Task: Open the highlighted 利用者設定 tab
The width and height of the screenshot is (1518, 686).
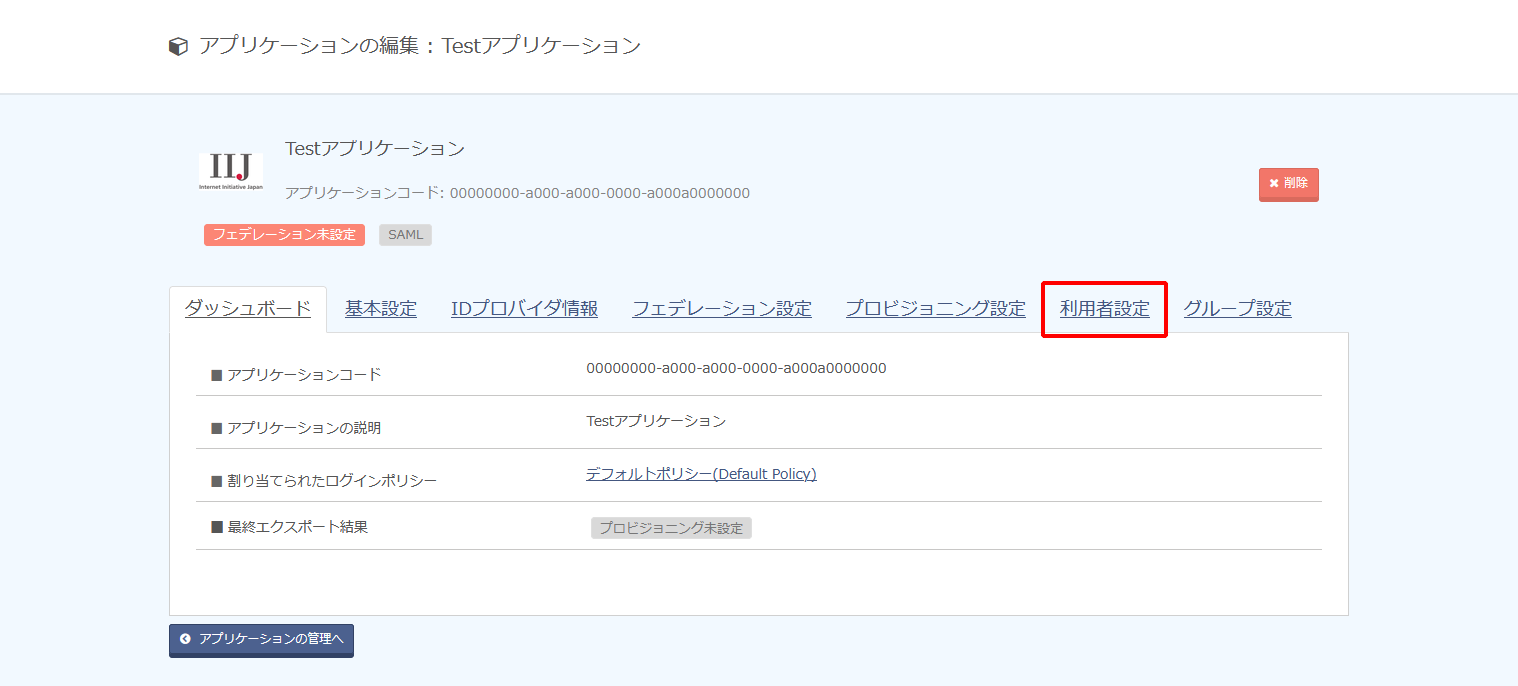Action: point(1105,309)
